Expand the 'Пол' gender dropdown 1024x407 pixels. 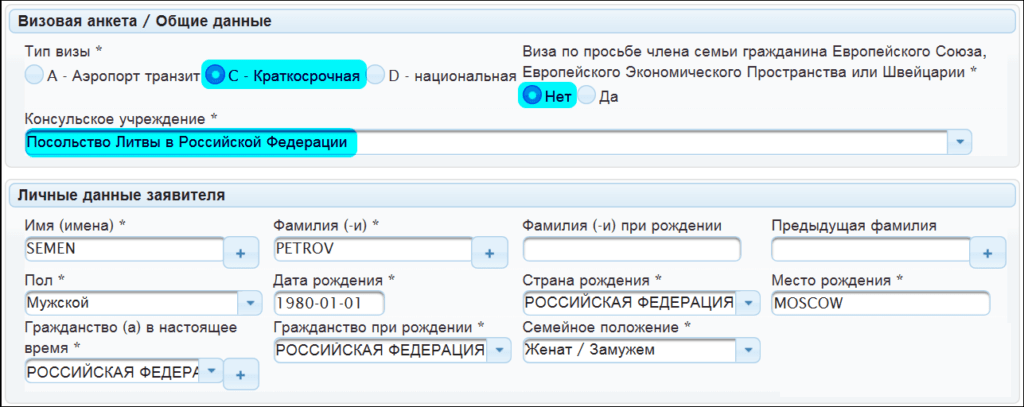click(x=248, y=302)
